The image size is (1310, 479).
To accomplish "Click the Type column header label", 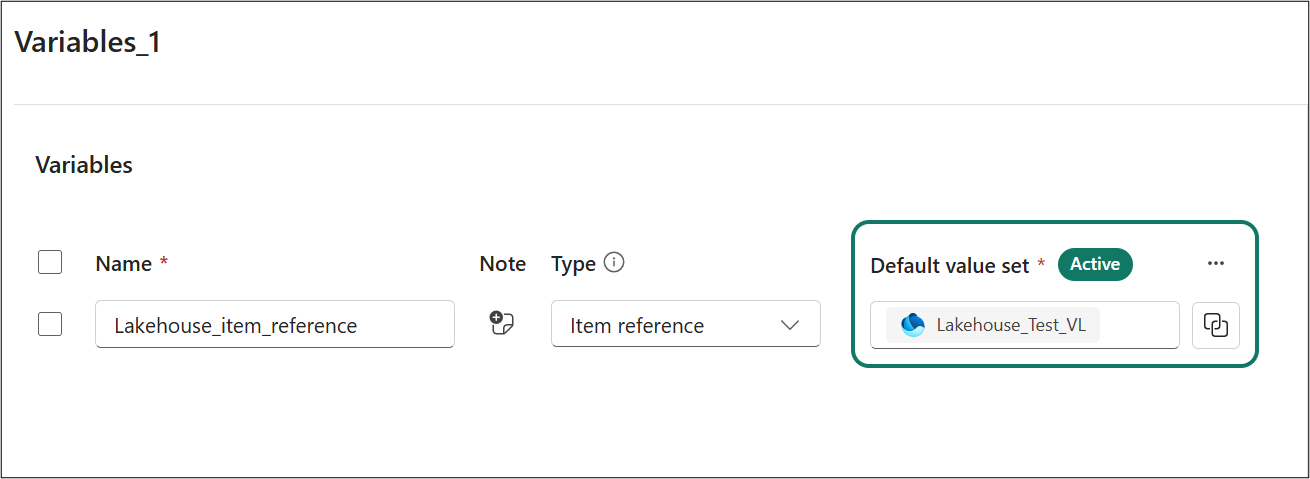I will [x=574, y=264].
